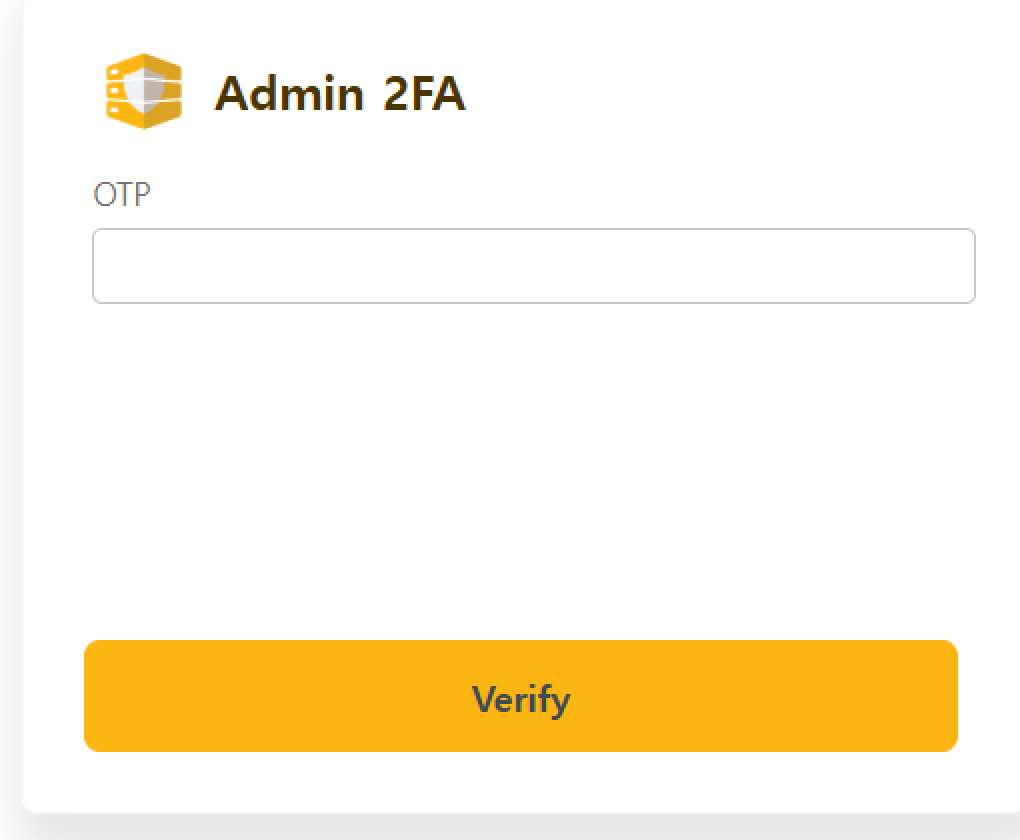Activate the text box under the OTP label
This screenshot has width=1020, height=840.
(533, 266)
